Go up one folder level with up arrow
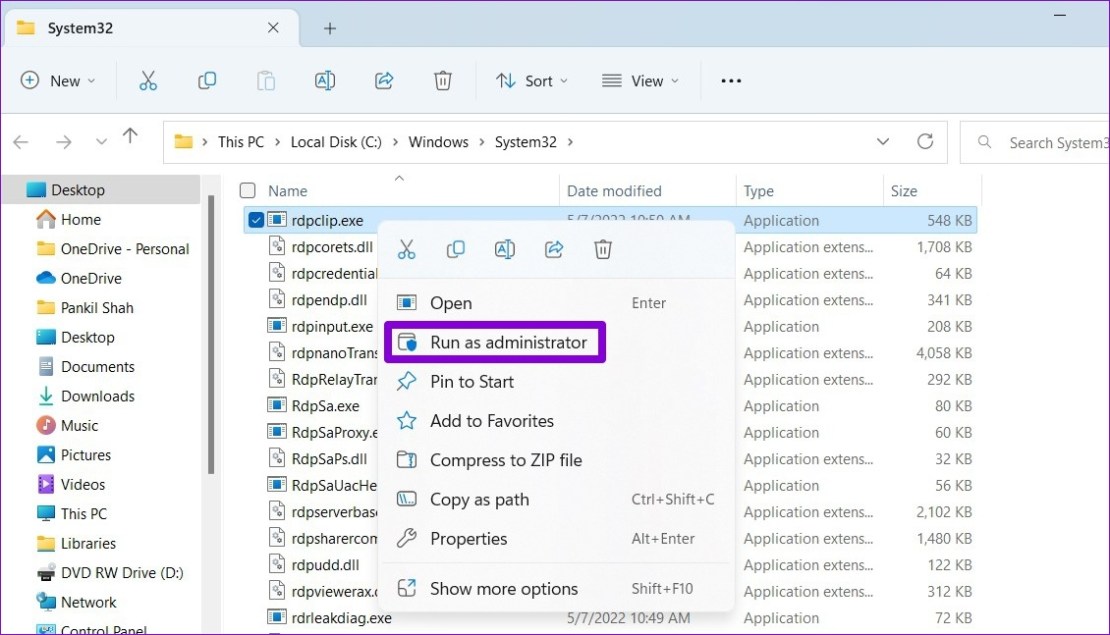 click(130, 135)
